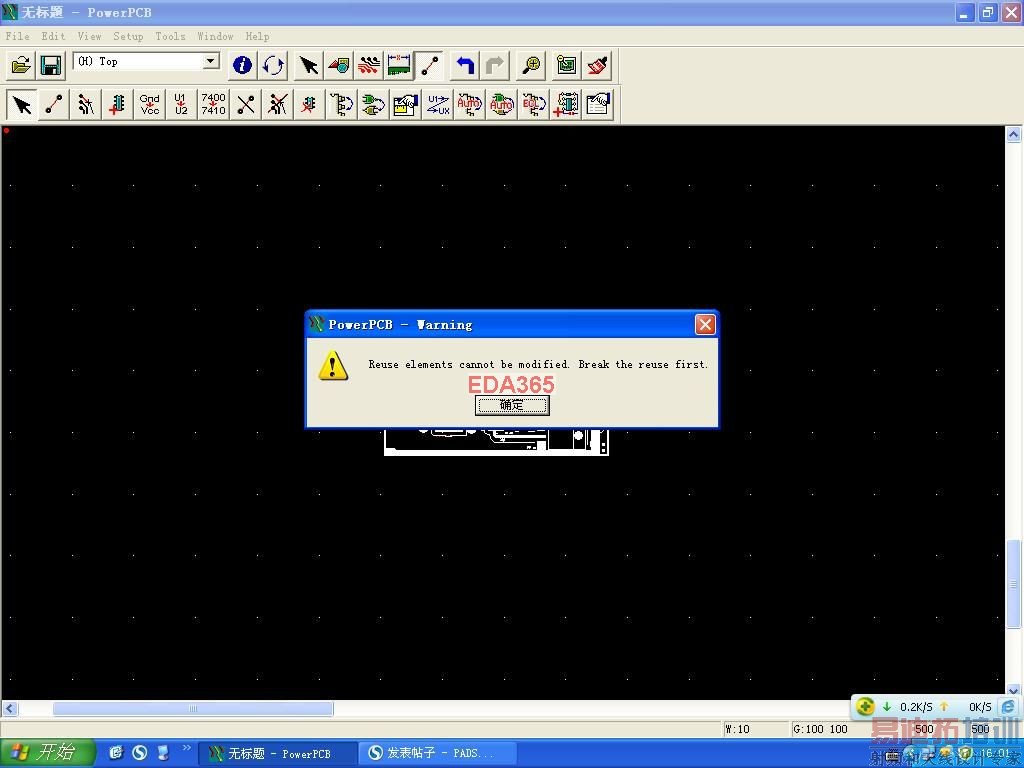This screenshot has height=768, width=1024.
Task: Click the vertical scrollbar thumb
Action: tap(1014, 584)
